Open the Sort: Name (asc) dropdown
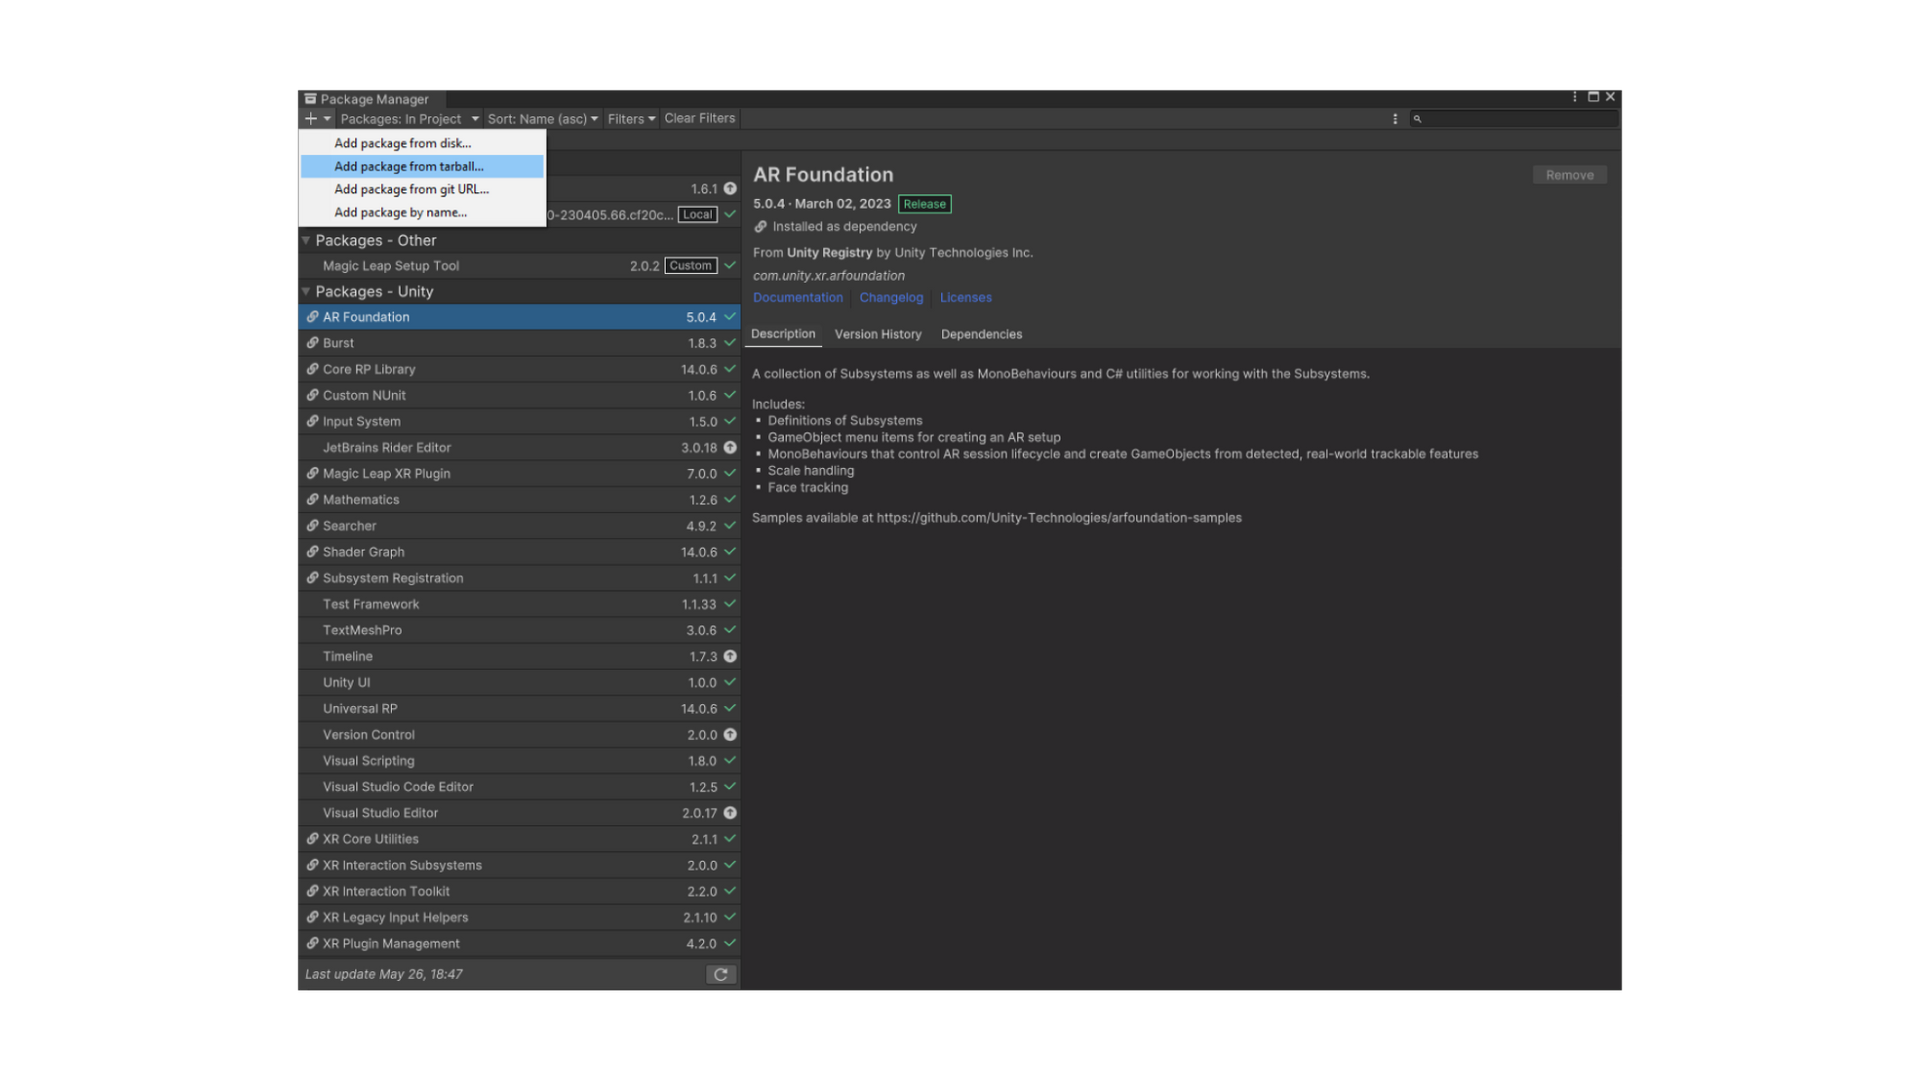Screen dimensions: 1920x1081 (542, 118)
